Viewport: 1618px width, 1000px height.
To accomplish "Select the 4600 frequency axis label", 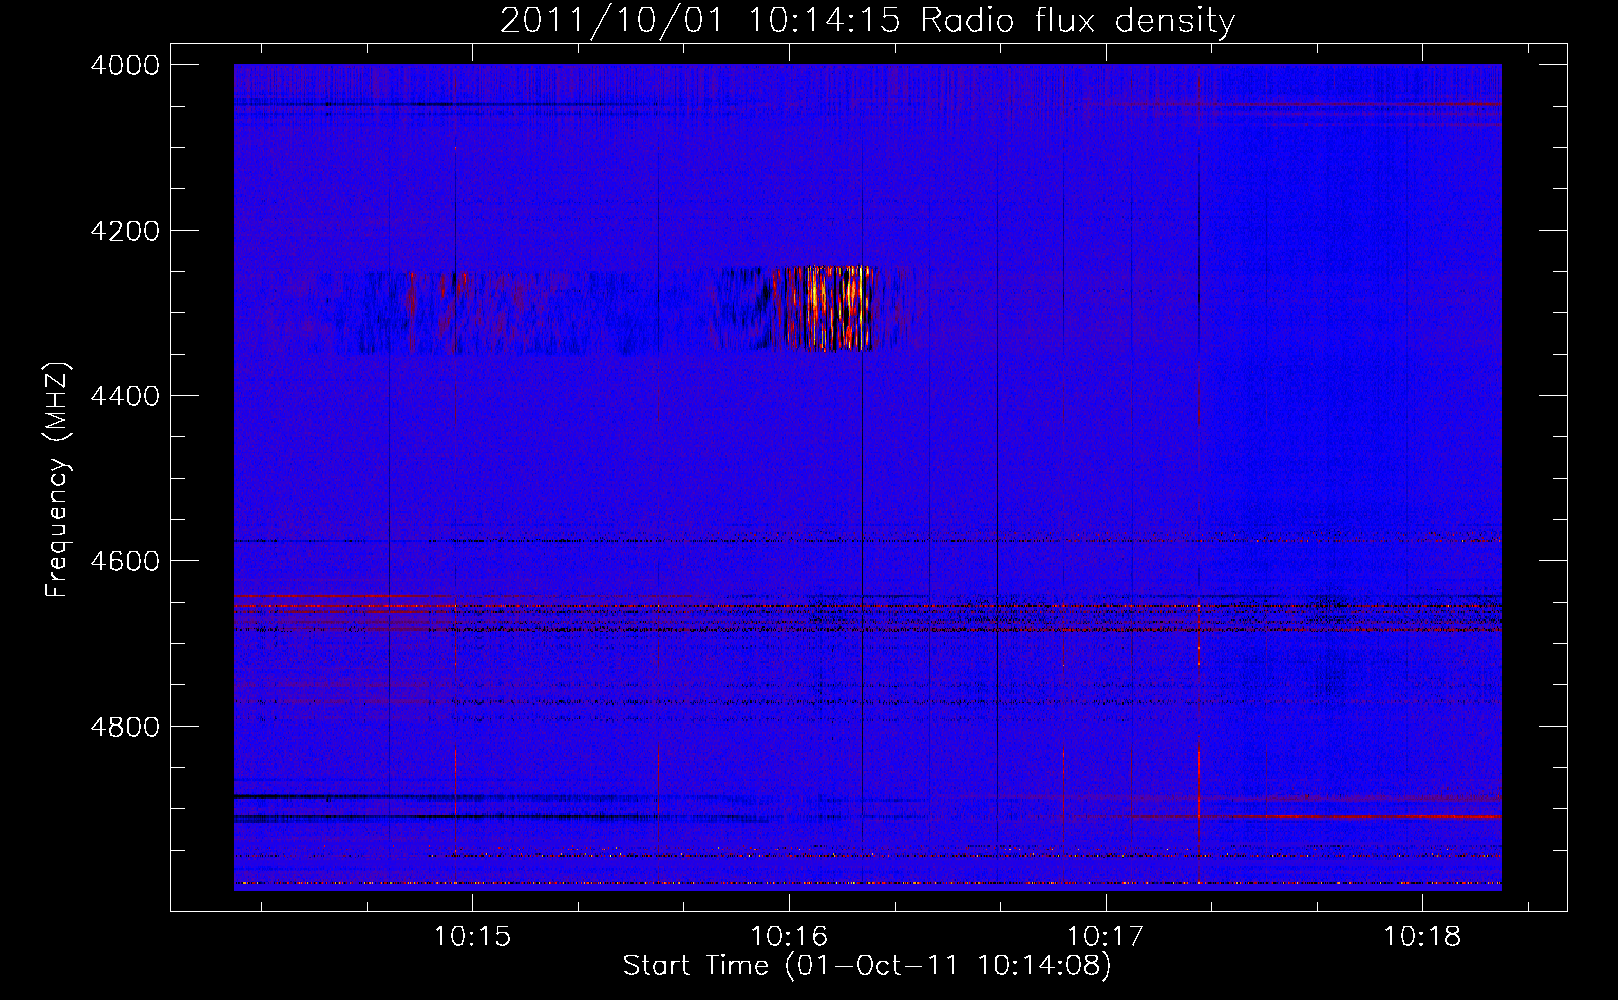I will pos(125,561).
